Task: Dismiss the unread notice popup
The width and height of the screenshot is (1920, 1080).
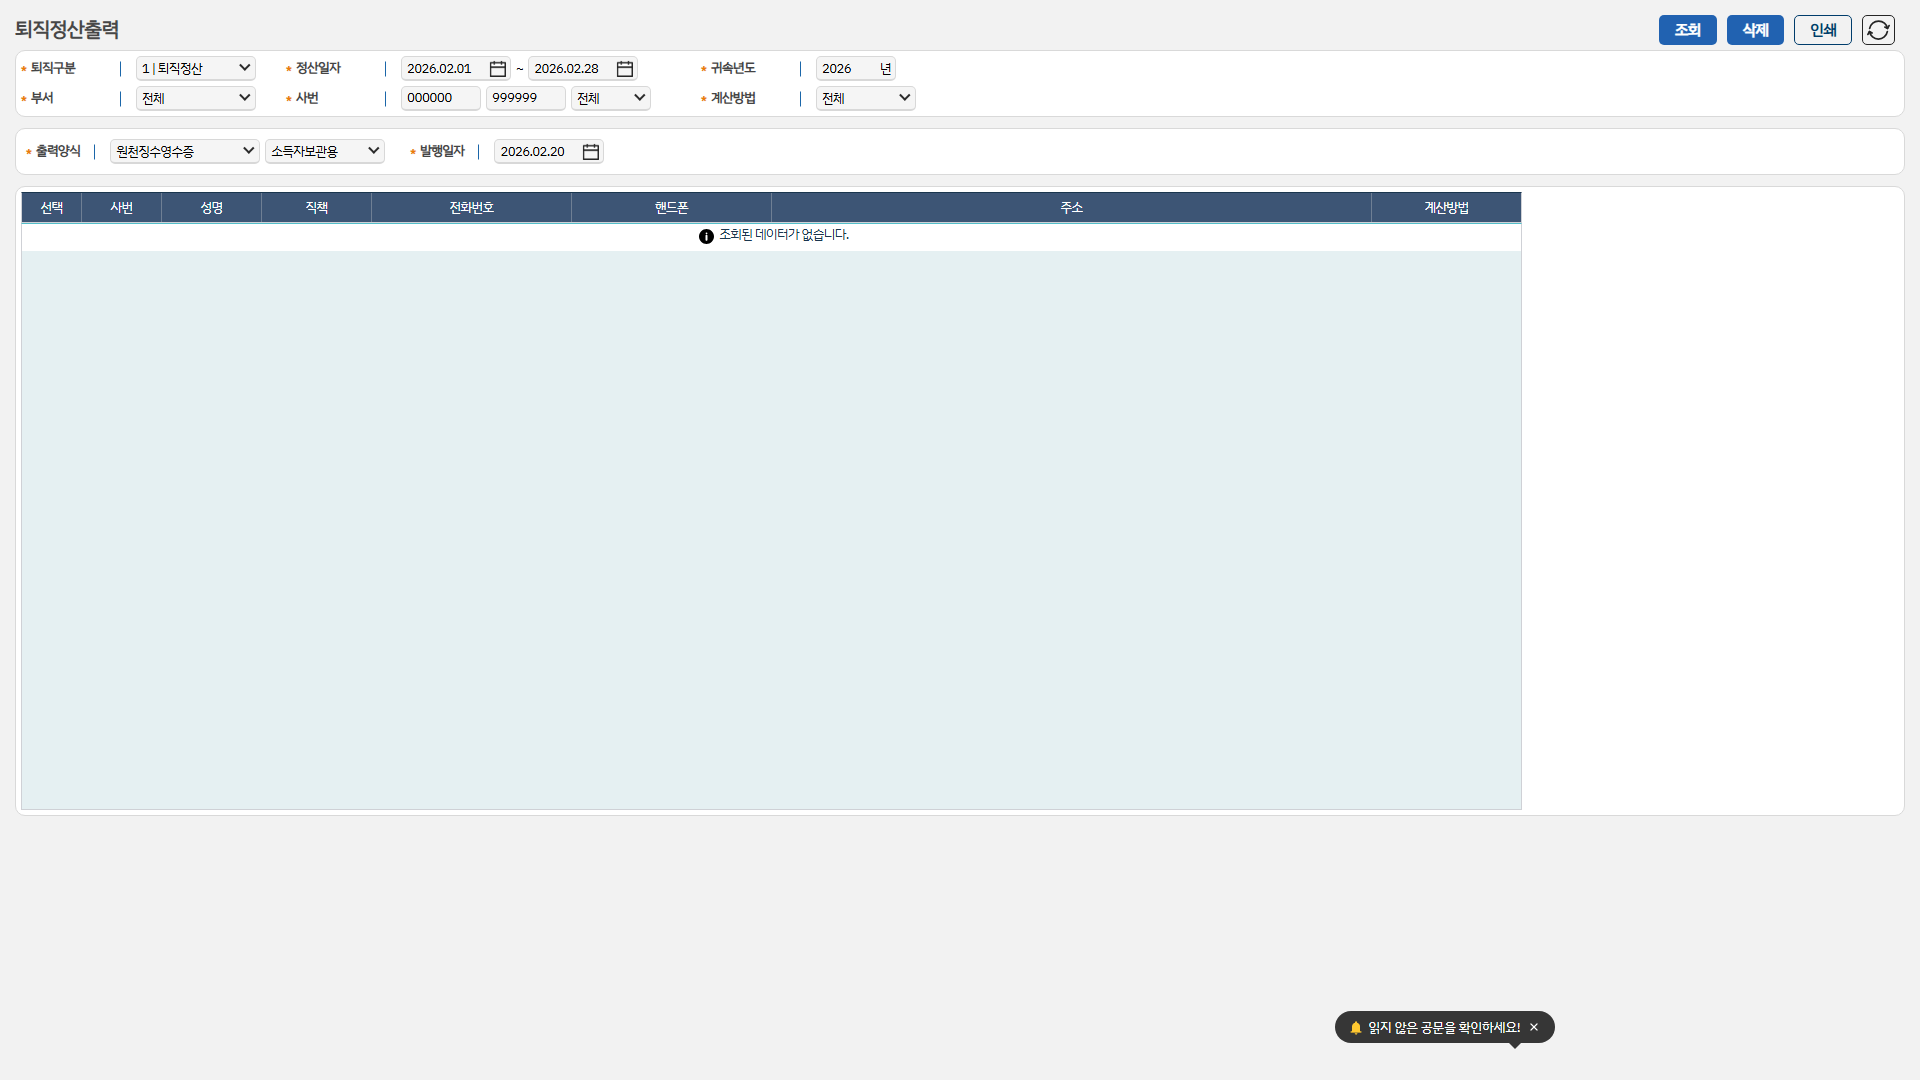Action: click(x=1534, y=1027)
